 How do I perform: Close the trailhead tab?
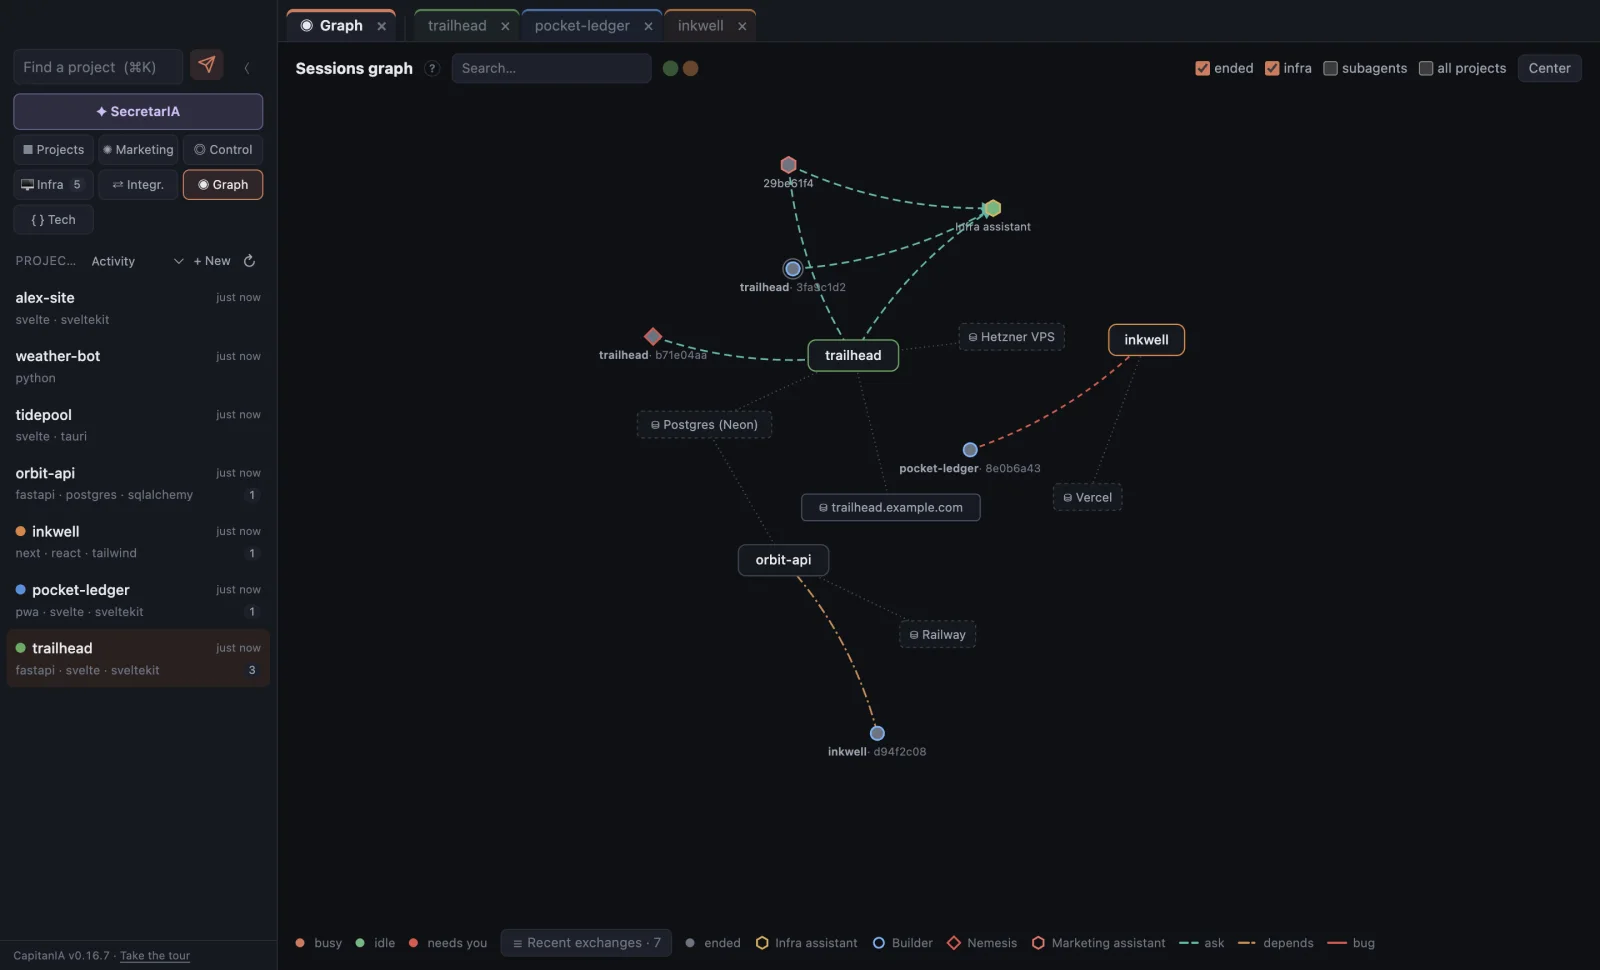click(x=505, y=26)
